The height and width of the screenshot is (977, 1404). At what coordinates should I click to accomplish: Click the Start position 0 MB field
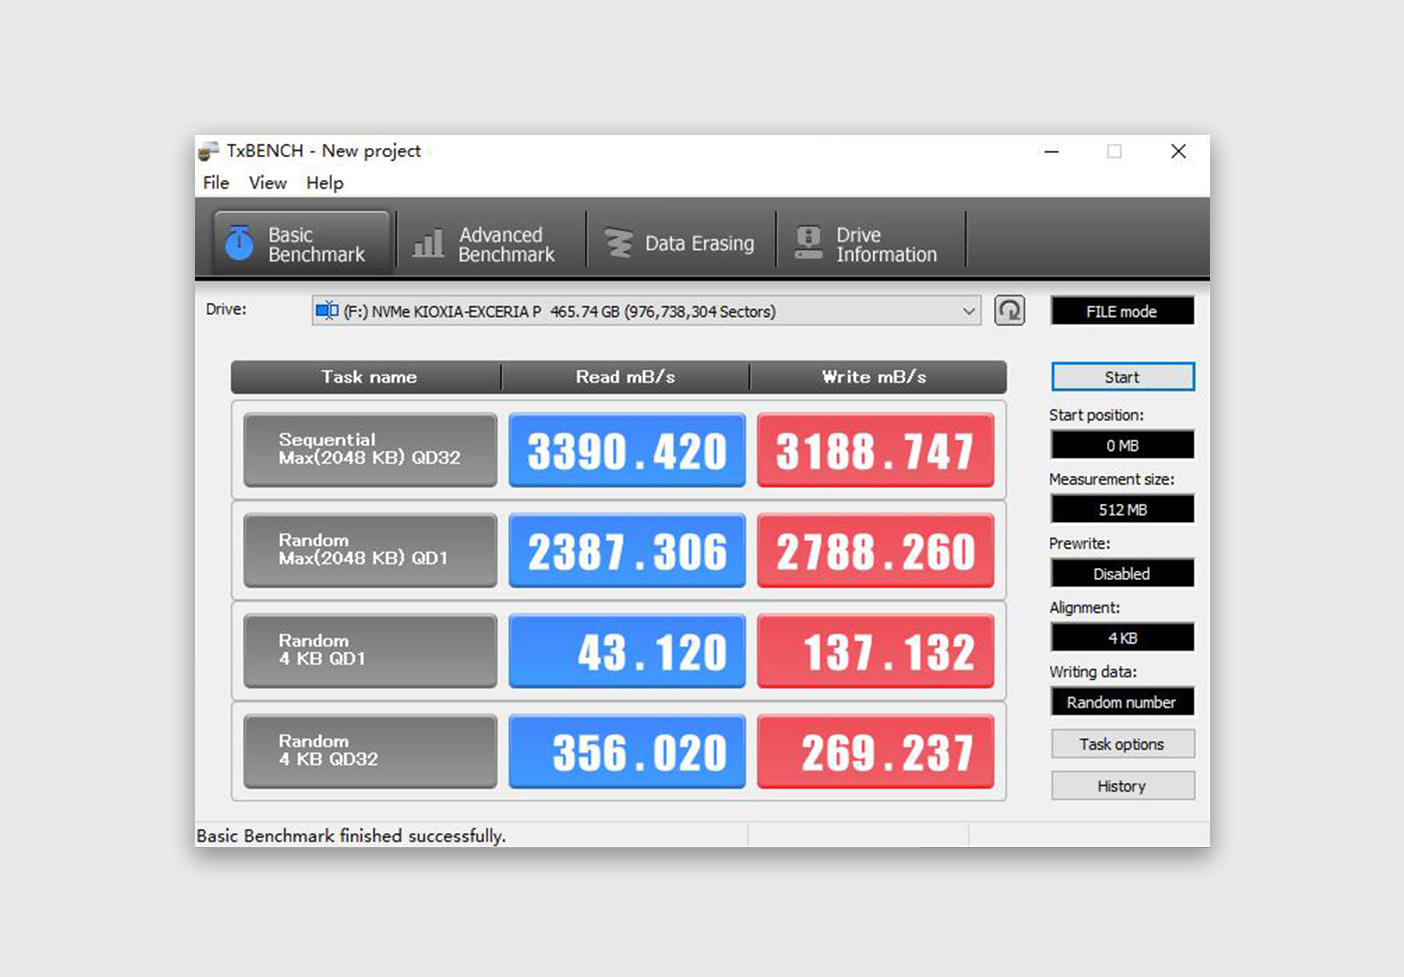click(x=1121, y=445)
